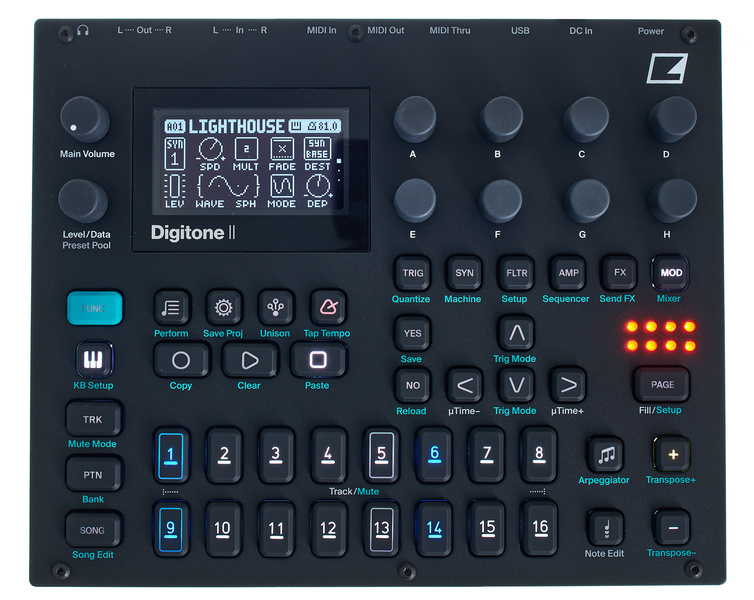Open the FLTR Setup parameter page
Image resolution: width=754 pixels, height=600 pixels.
click(516, 273)
